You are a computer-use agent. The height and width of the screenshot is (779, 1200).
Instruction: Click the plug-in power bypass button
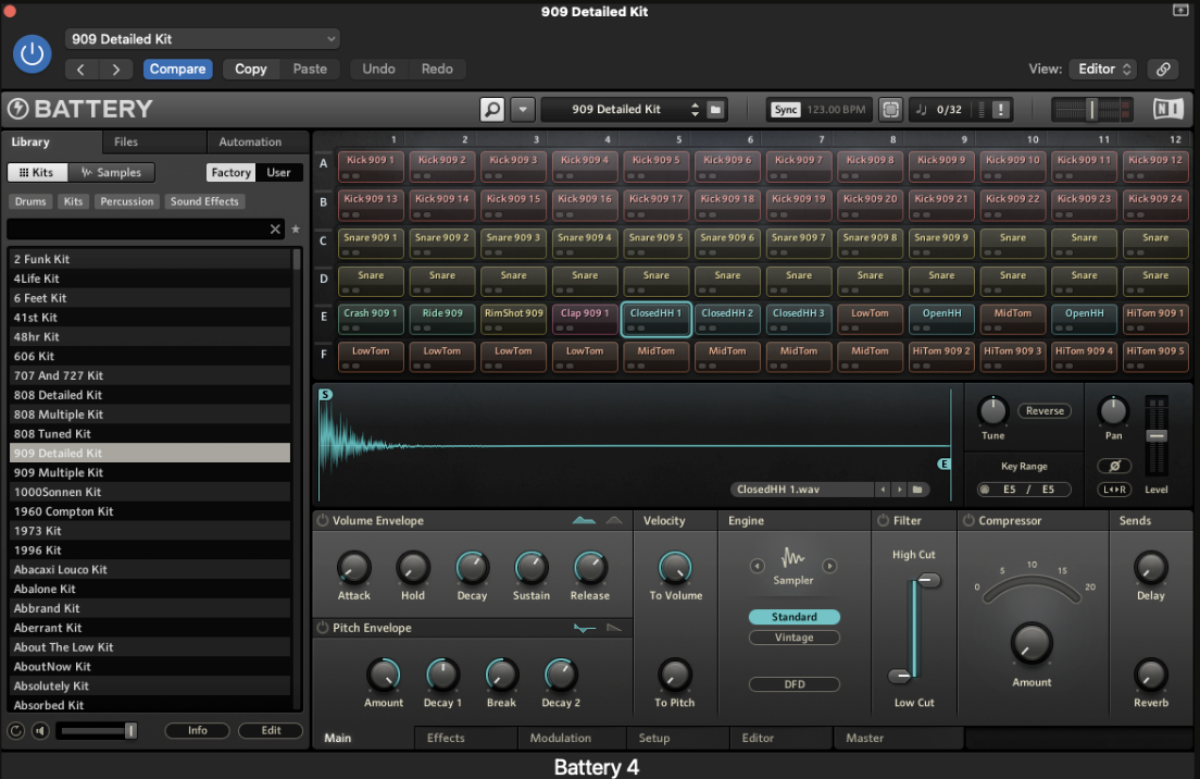32,54
